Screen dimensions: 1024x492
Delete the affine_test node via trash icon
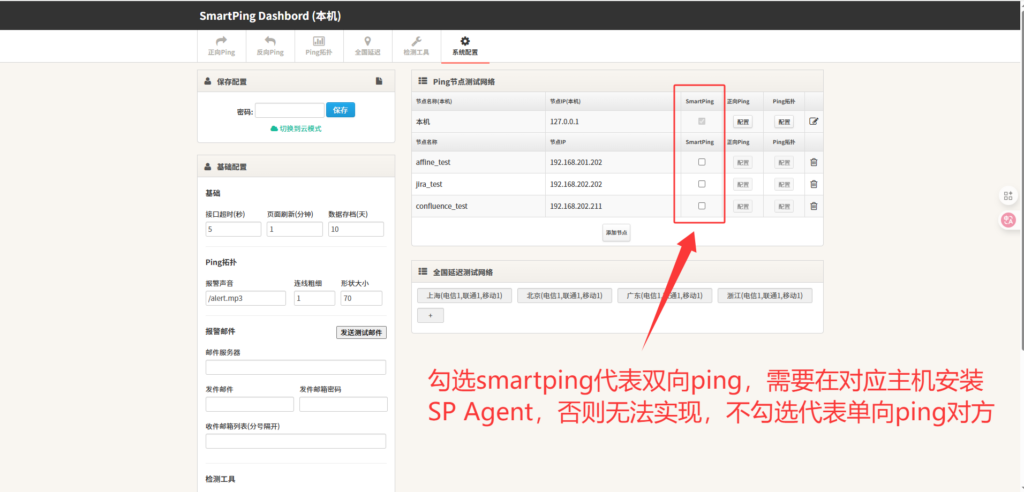coord(813,162)
